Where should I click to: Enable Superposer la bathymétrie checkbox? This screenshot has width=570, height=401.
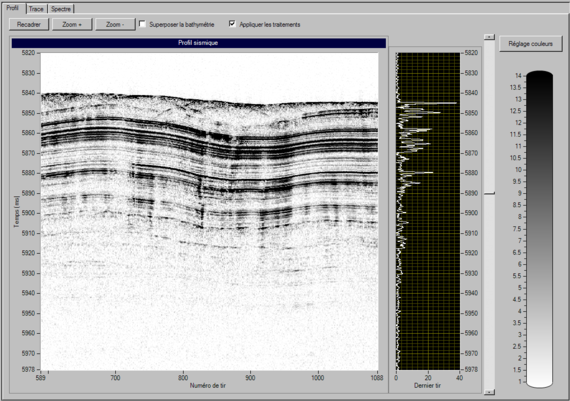click(x=142, y=24)
